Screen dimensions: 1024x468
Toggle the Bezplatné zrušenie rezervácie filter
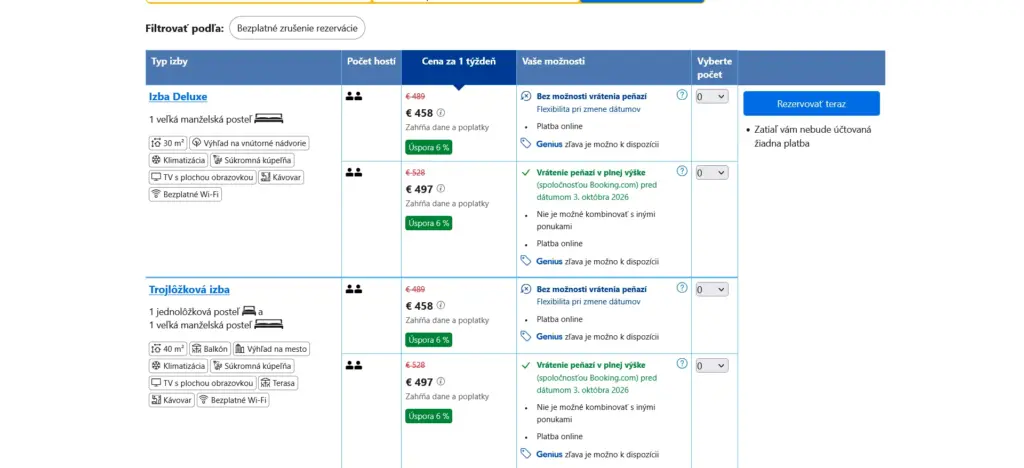pyautogui.click(x=297, y=29)
